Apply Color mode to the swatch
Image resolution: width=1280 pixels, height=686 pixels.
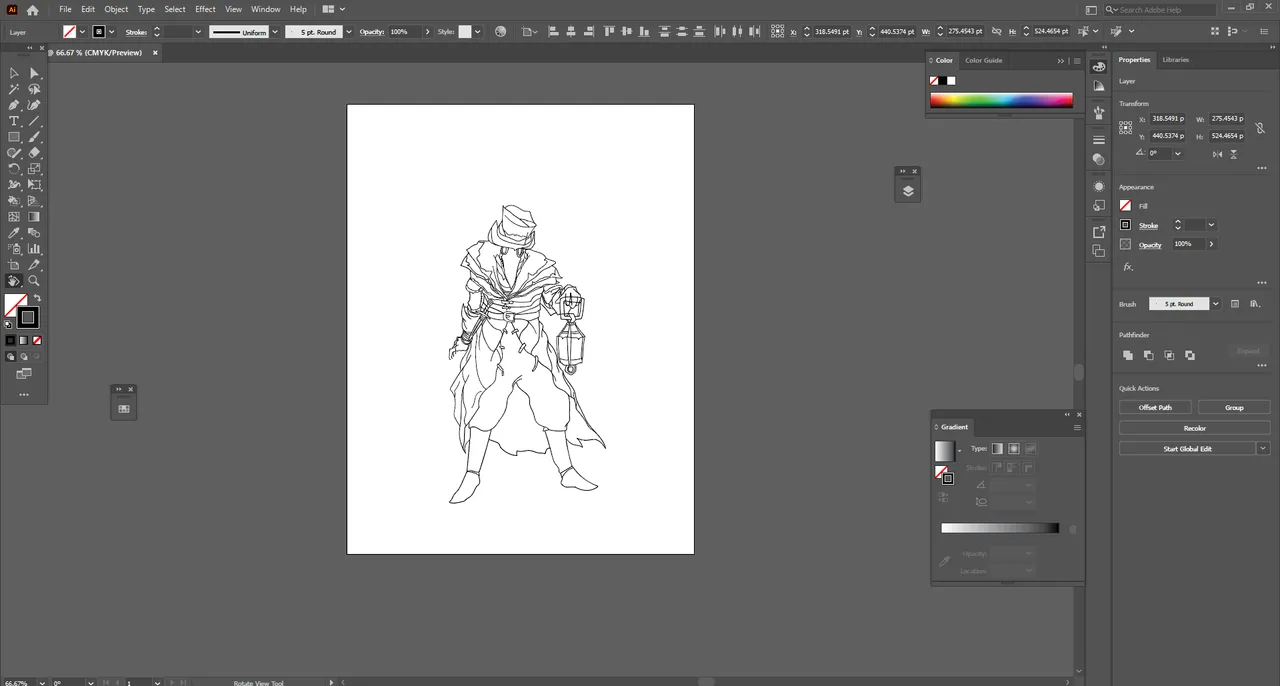pyautogui.click(x=11, y=340)
